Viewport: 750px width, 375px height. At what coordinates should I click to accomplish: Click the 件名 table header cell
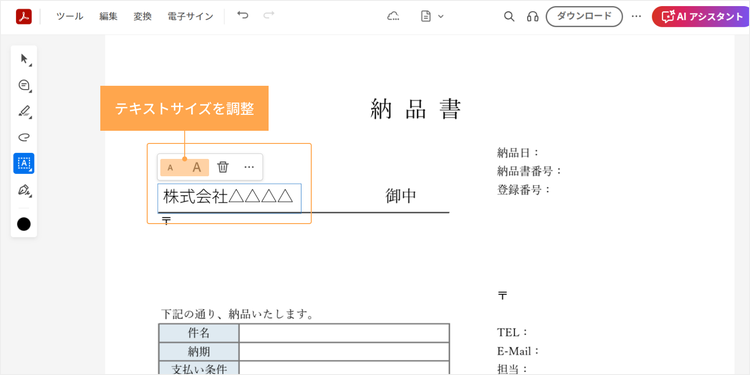click(199, 333)
